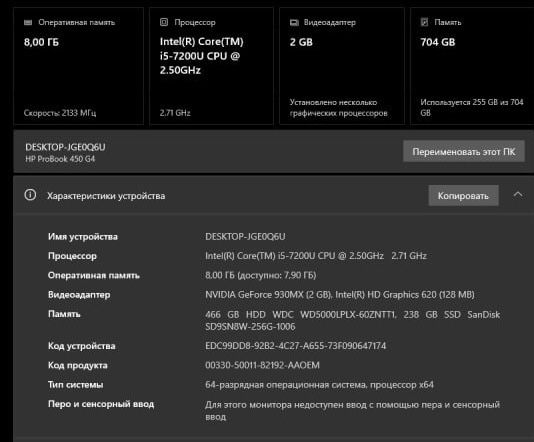The width and height of the screenshot is (534, 442).
Task: Click the Код устройства label
Action: tap(82, 346)
